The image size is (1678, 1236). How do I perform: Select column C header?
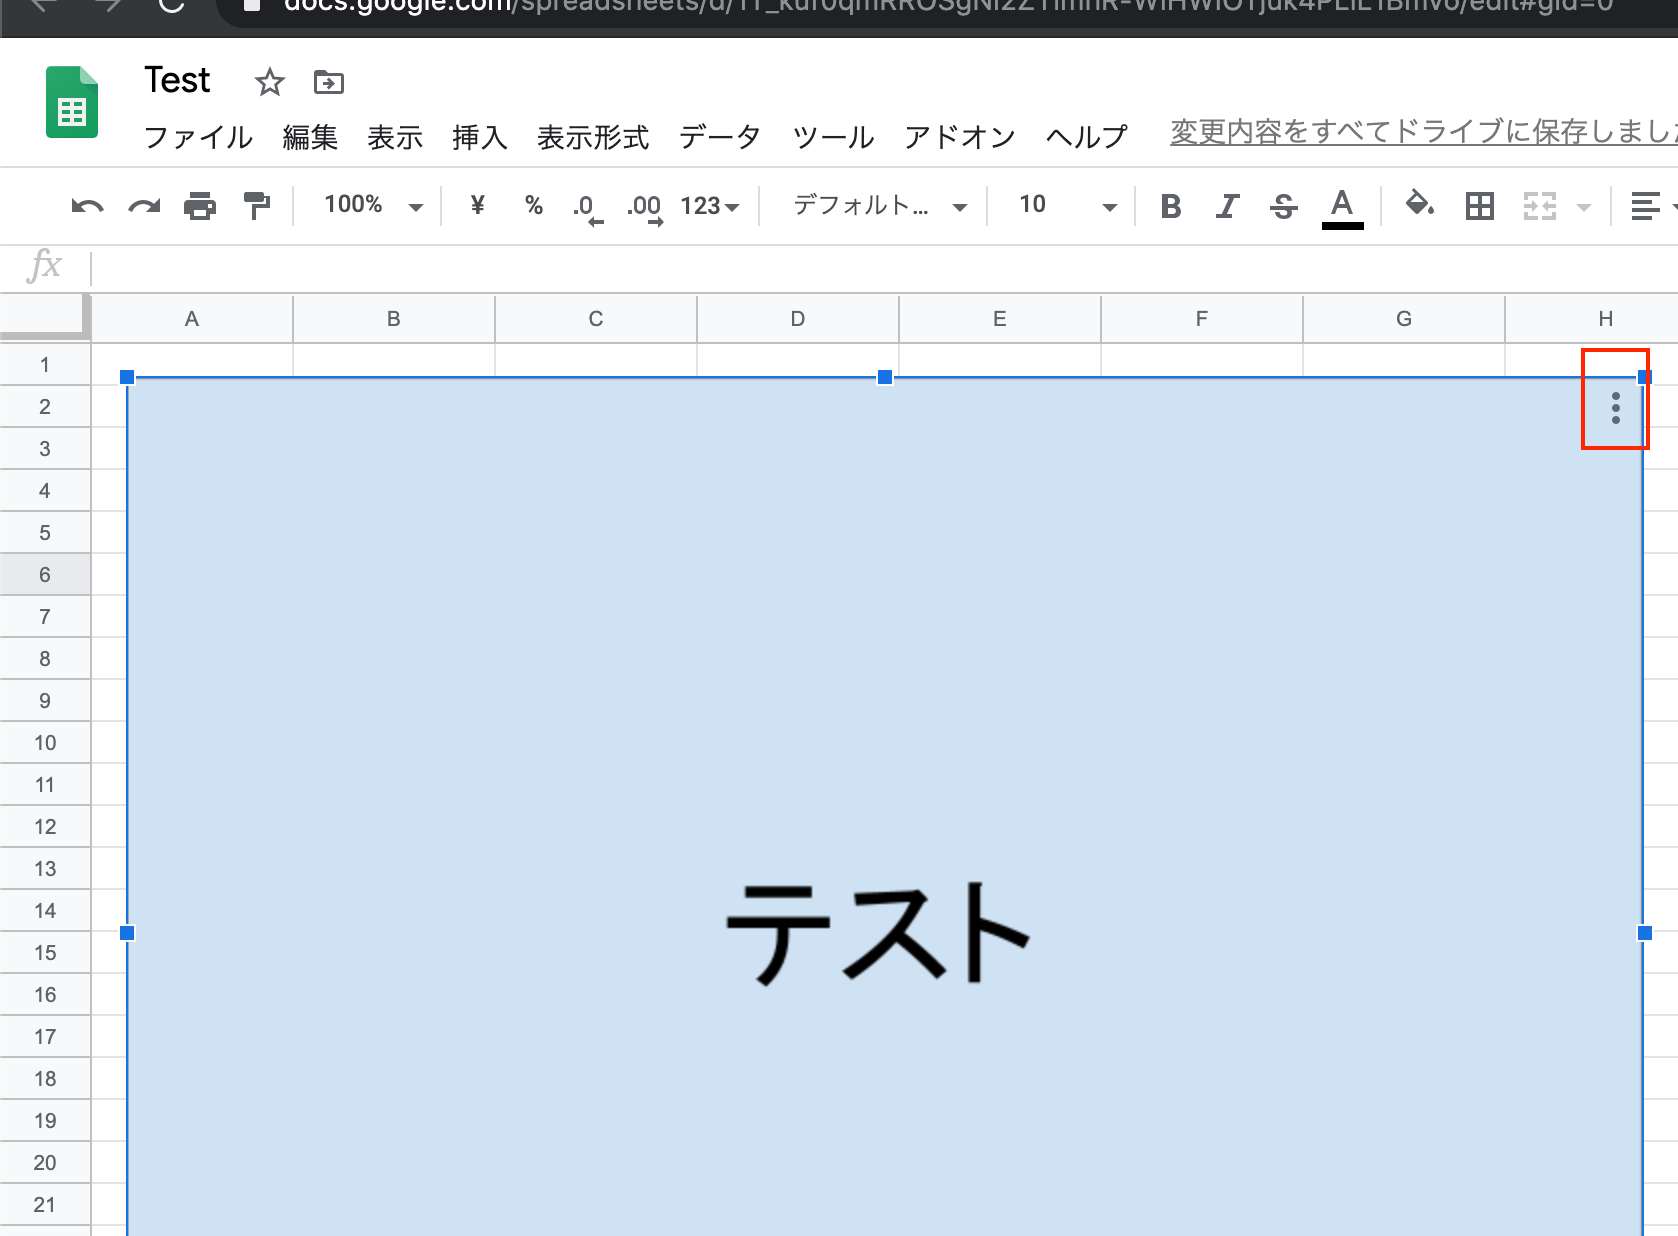tap(596, 319)
